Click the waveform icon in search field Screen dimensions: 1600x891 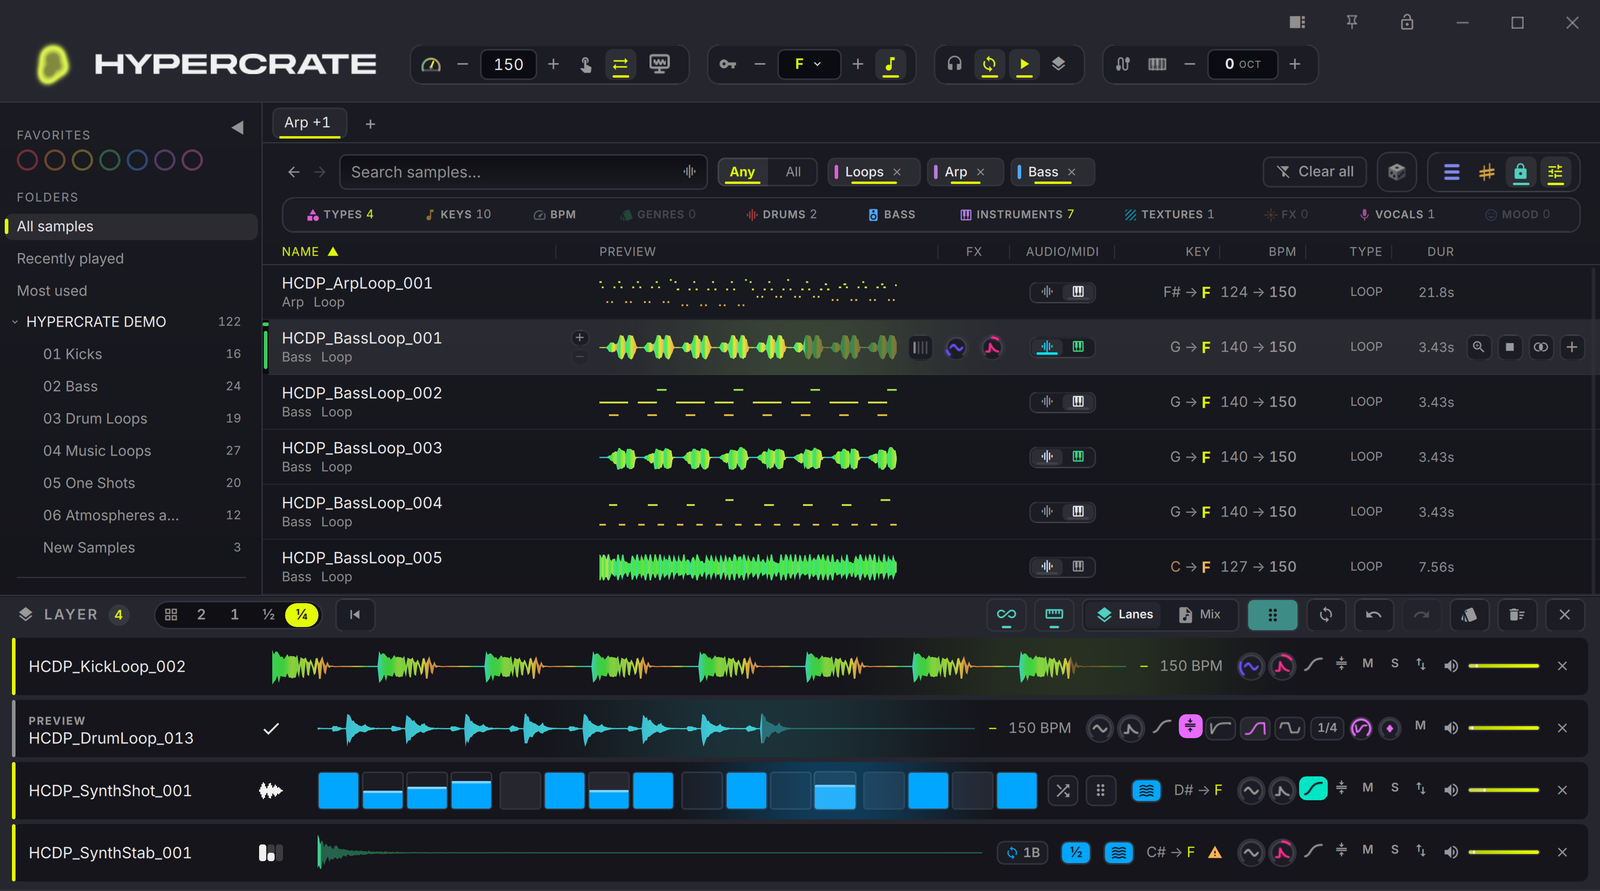click(x=690, y=172)
